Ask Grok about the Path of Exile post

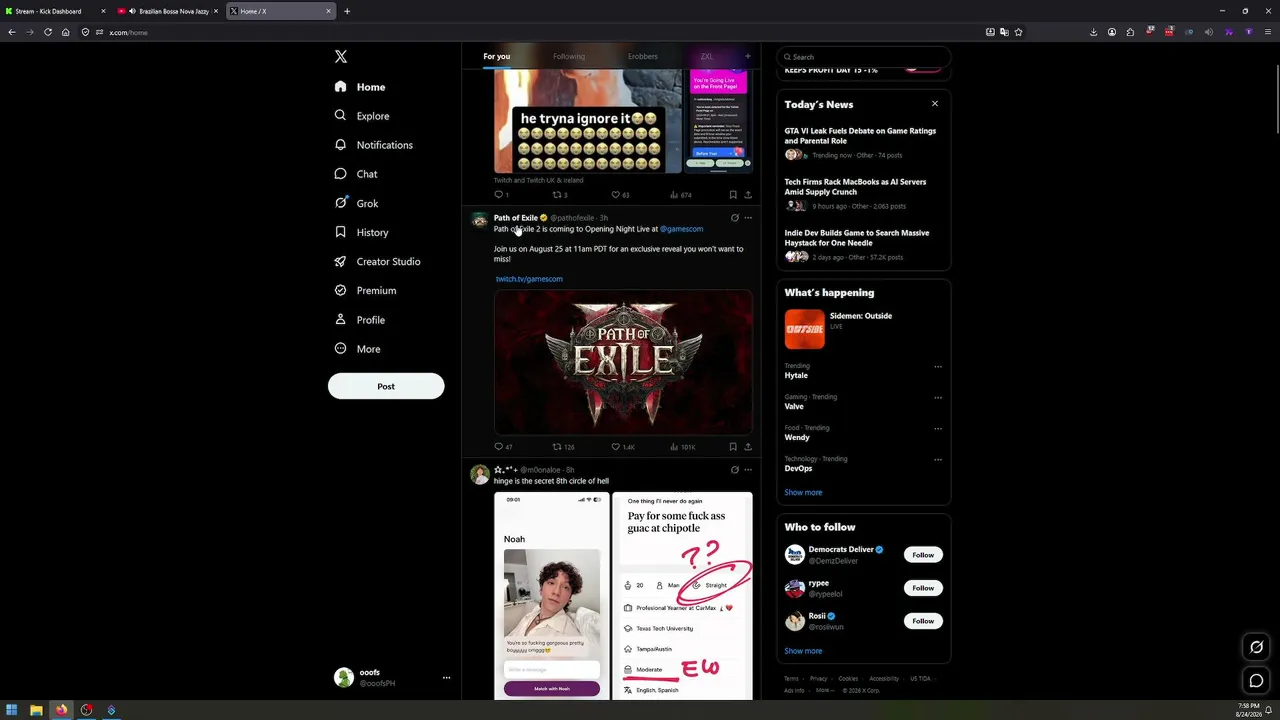point(734,218)
